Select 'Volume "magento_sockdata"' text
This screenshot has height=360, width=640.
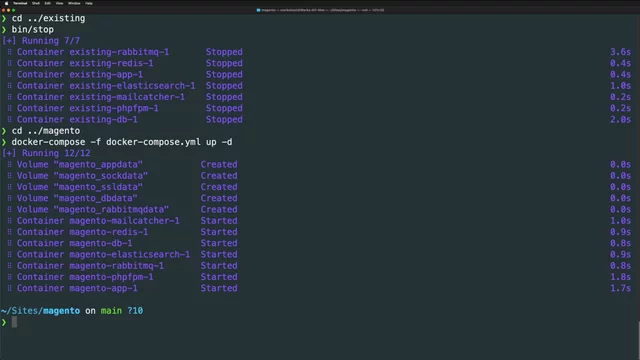[82, 176]
